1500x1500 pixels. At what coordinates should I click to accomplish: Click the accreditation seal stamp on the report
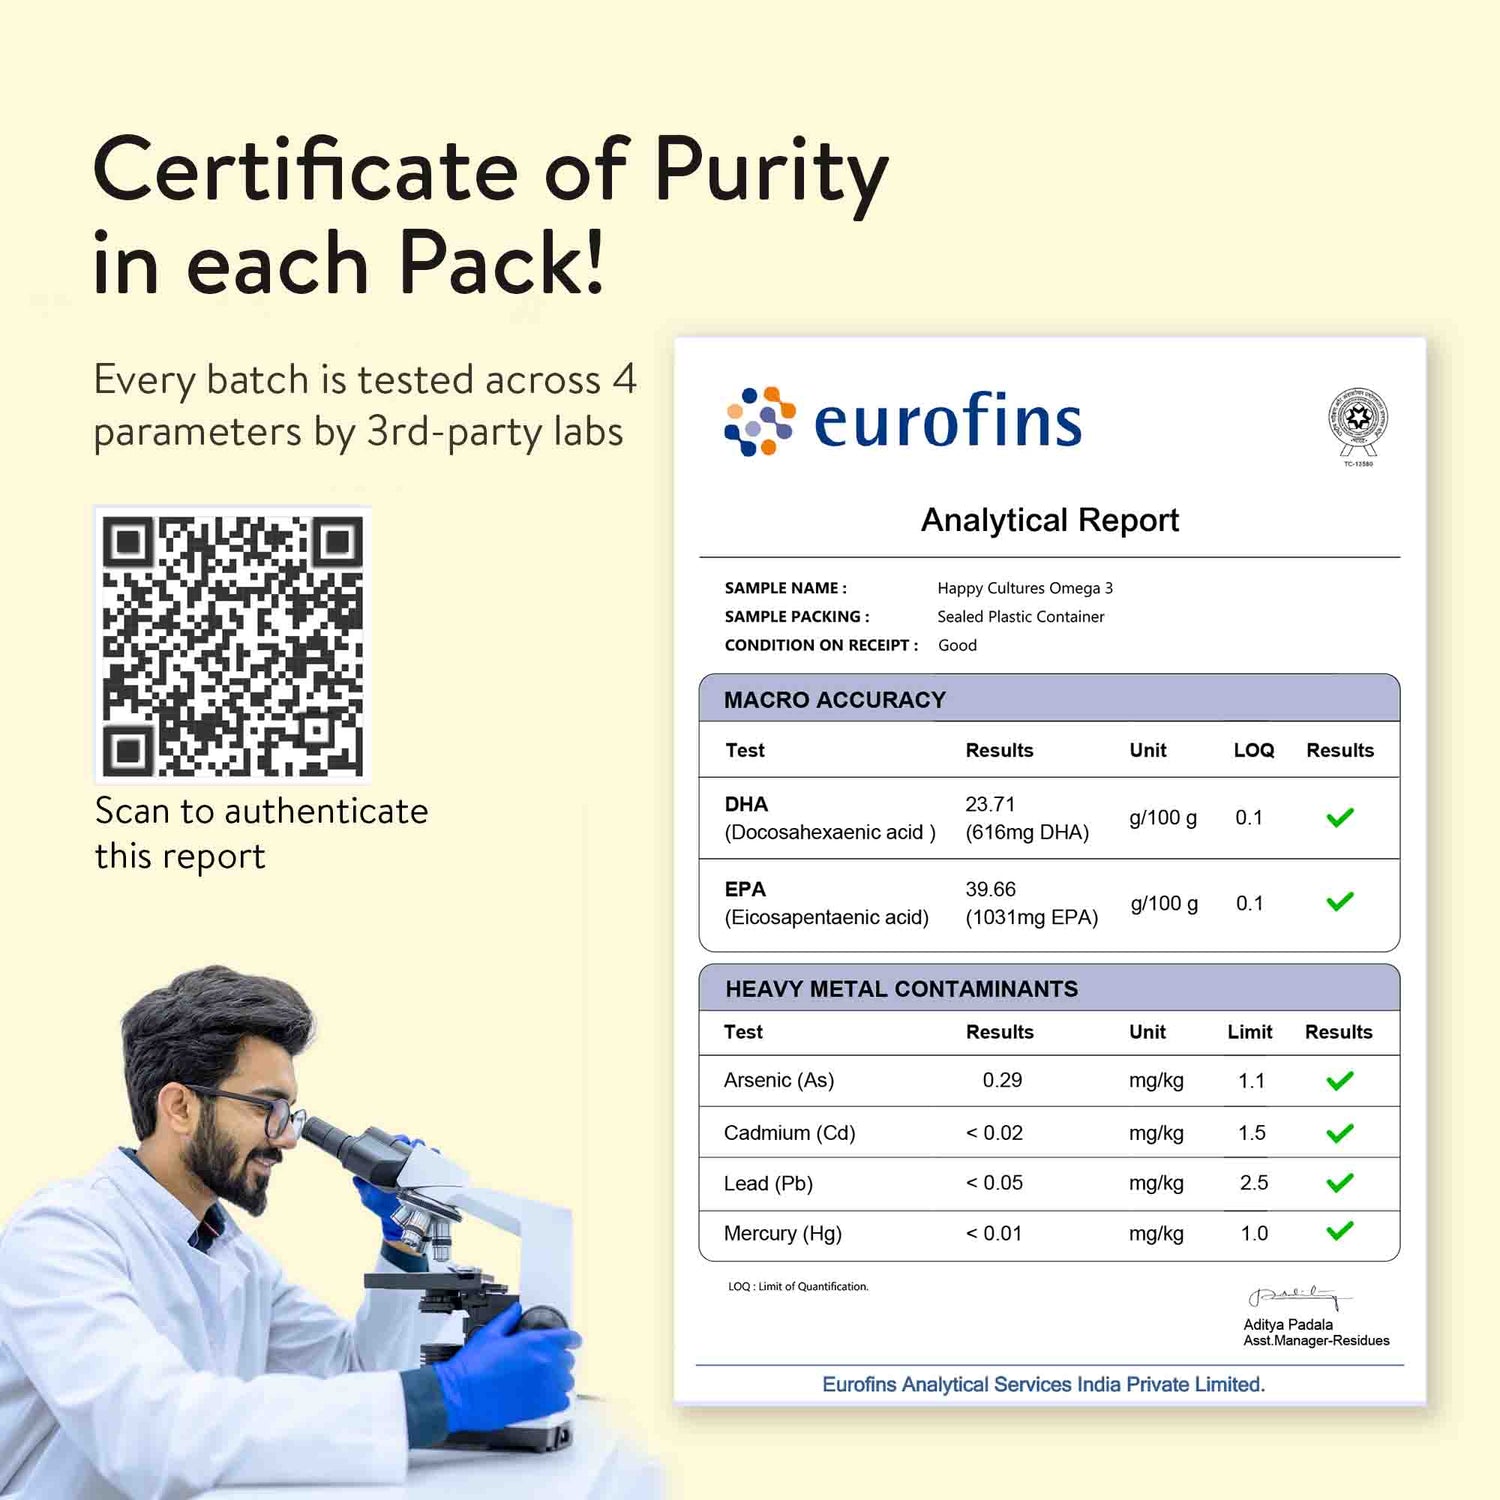(1357, 424)
